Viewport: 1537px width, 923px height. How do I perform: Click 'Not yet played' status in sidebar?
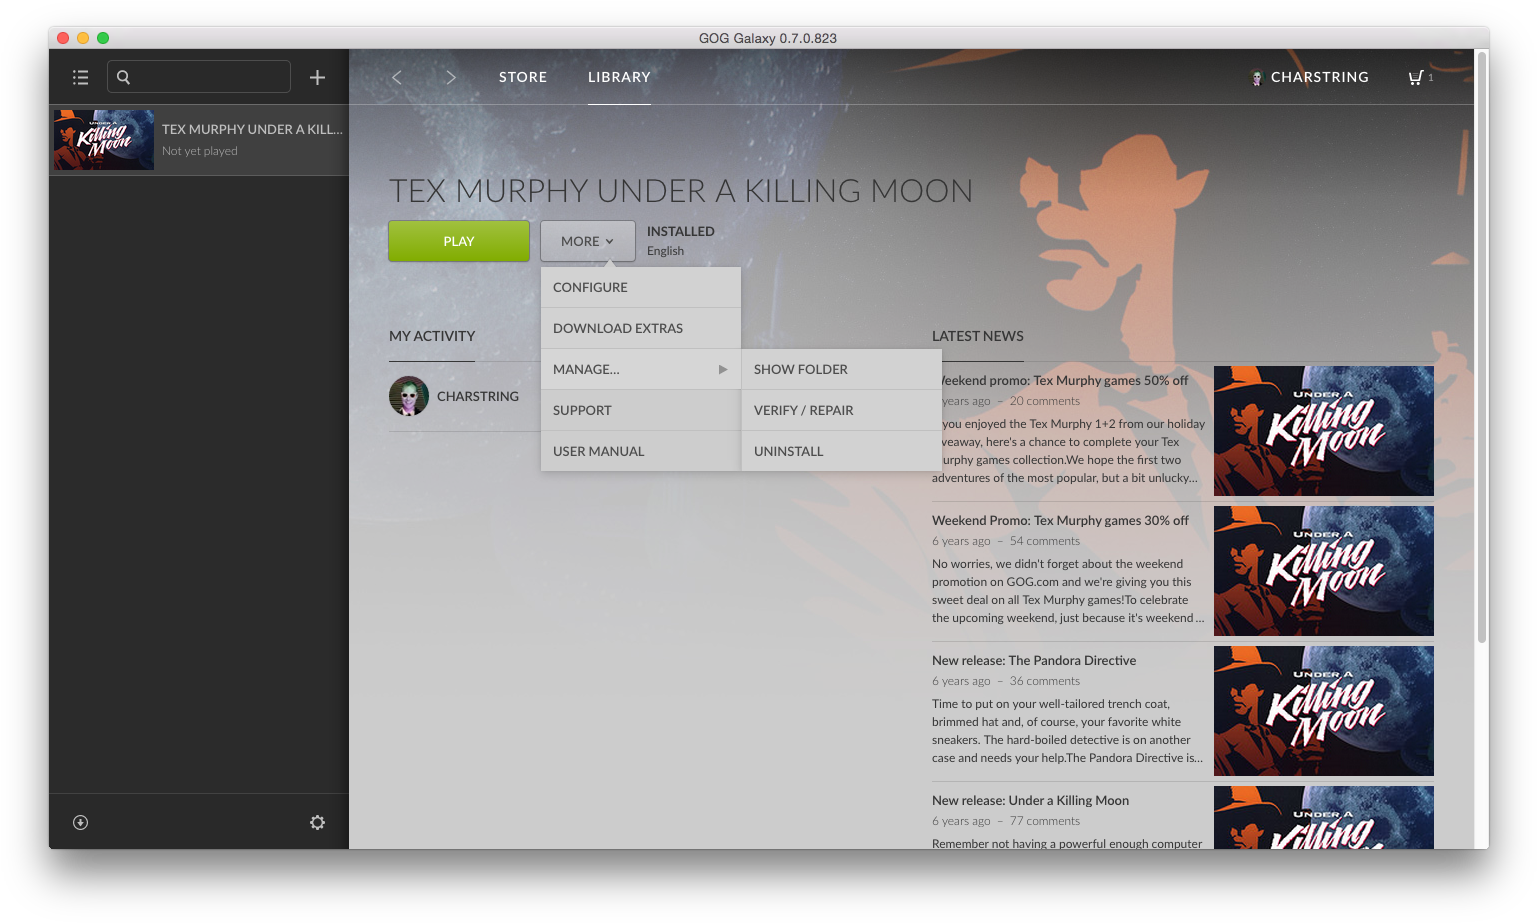[x=200, y=151]
